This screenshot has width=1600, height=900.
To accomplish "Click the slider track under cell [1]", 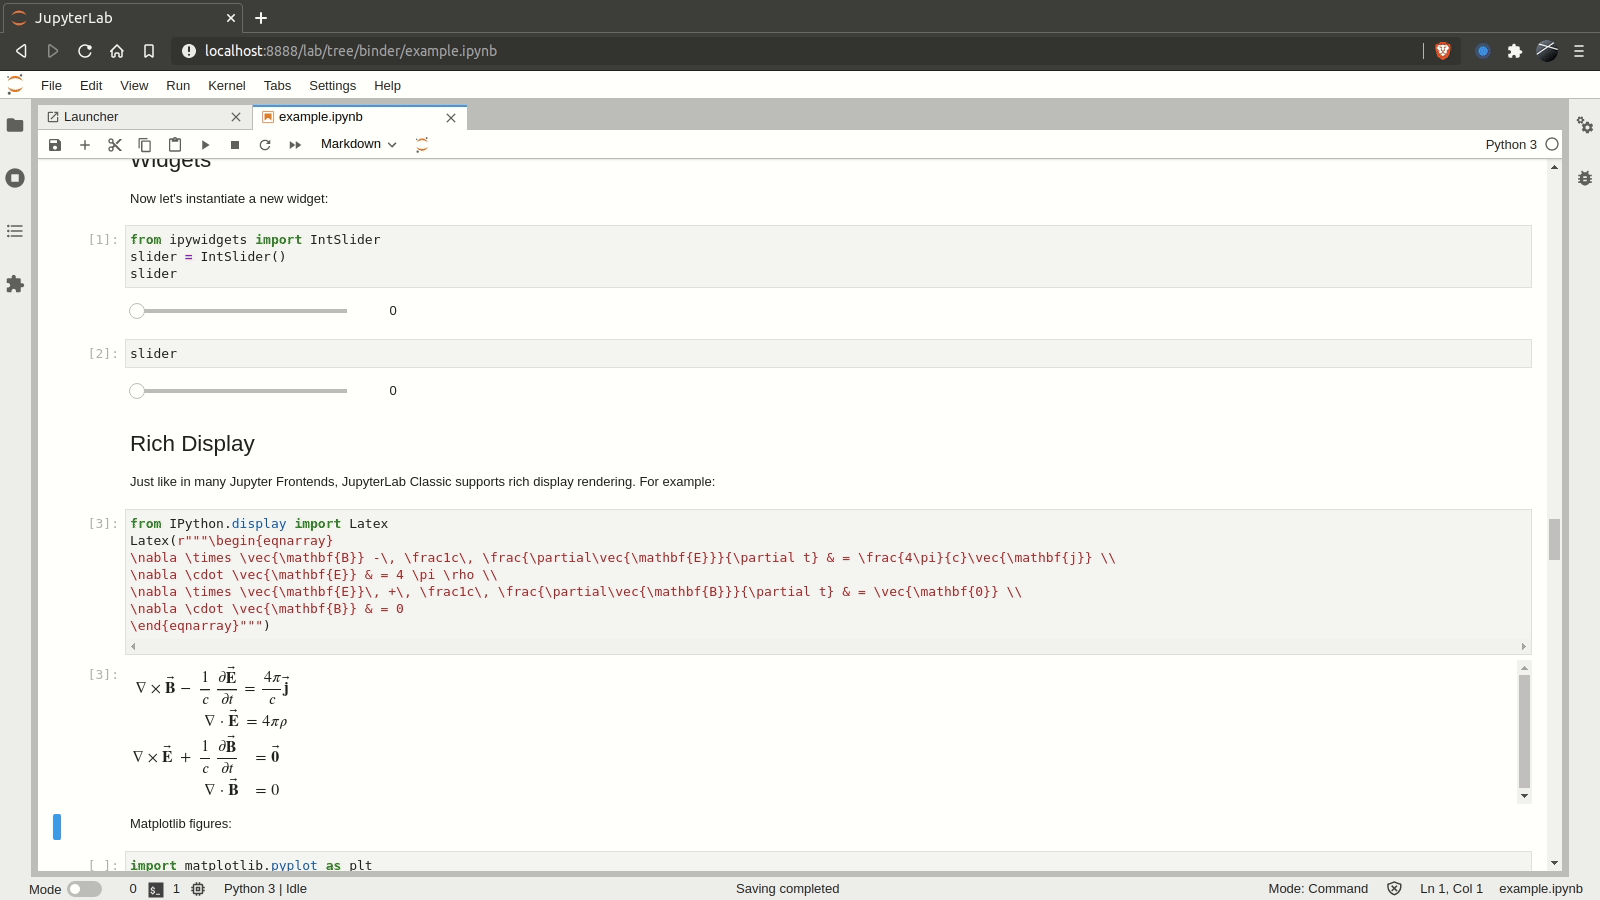I will [240, 311].
